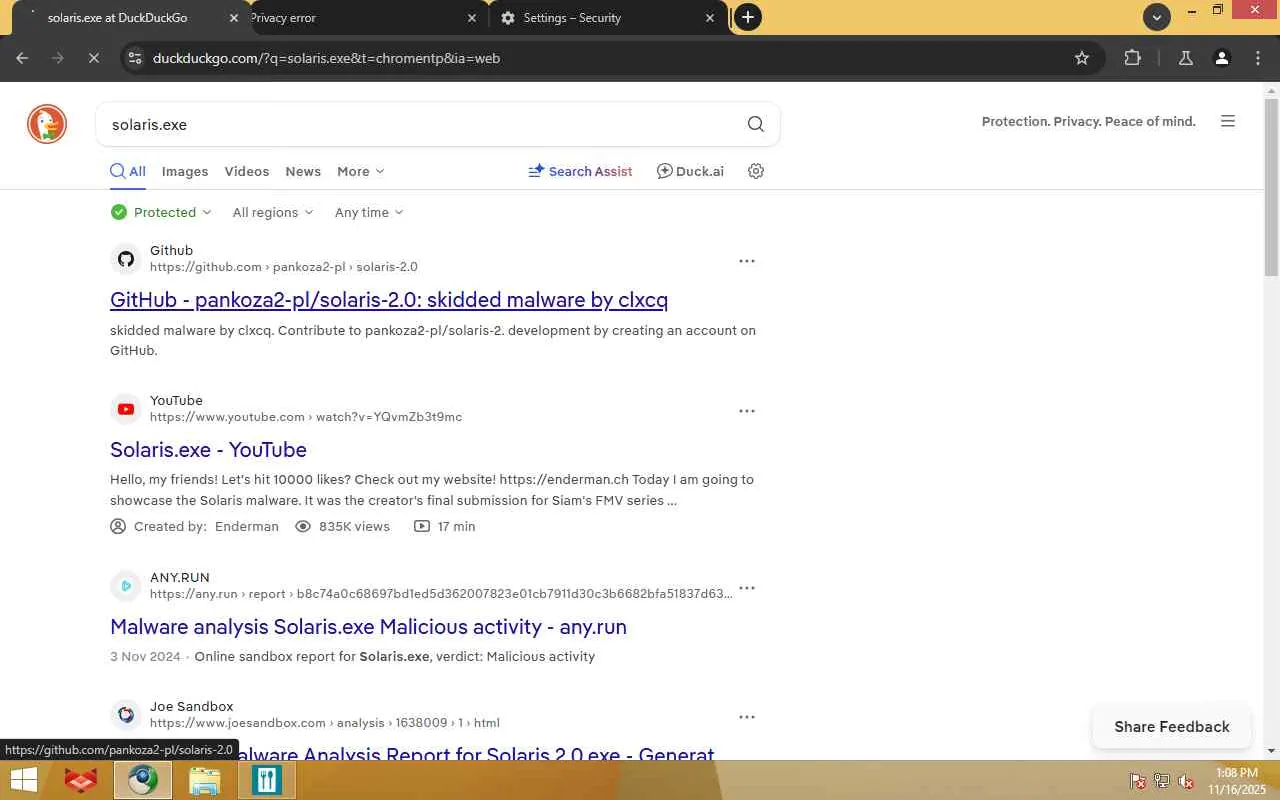Screen dimensions: 1280x800
Task: Open the Chrome Labs flask icon
Action: click(x=1186, y=58)
